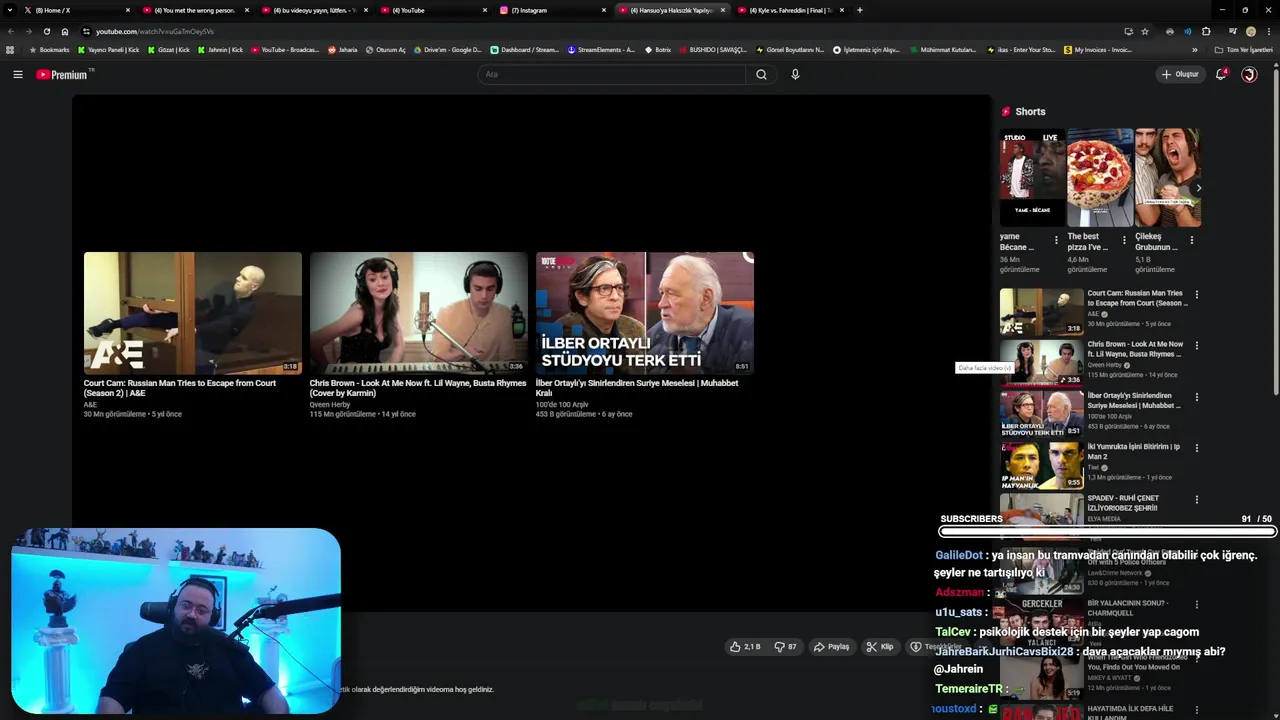Open 'StreamElements' bookmark
The image size is (1280, 720).
point(601,50)
